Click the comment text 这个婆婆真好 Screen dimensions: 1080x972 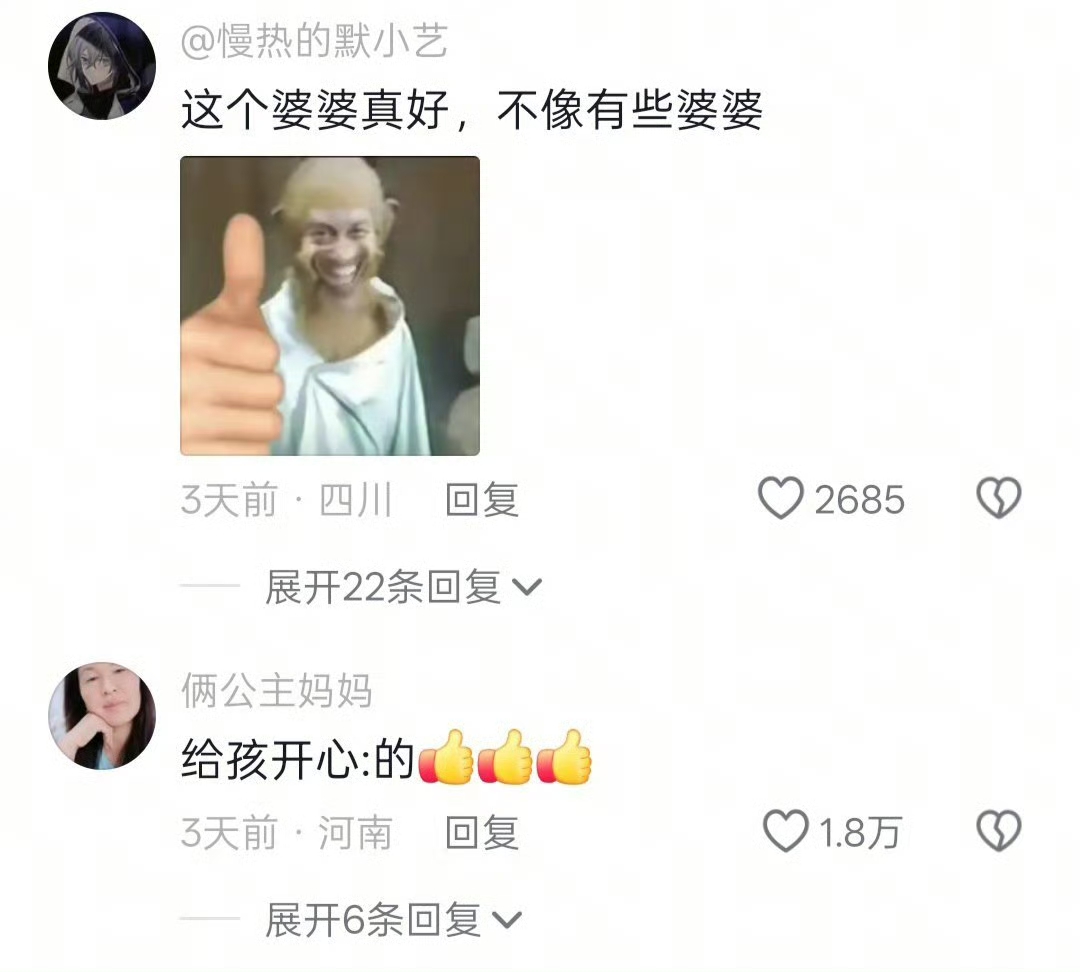[315, 110]
